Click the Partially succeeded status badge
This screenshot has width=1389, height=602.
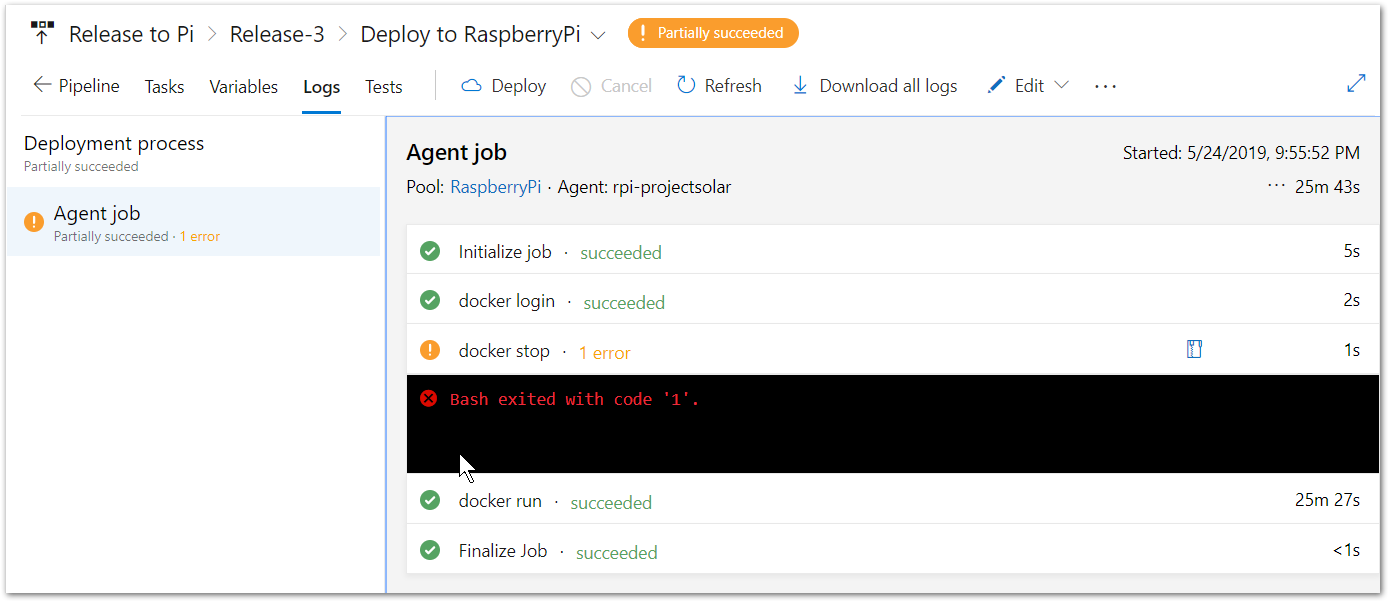(713, 33)
